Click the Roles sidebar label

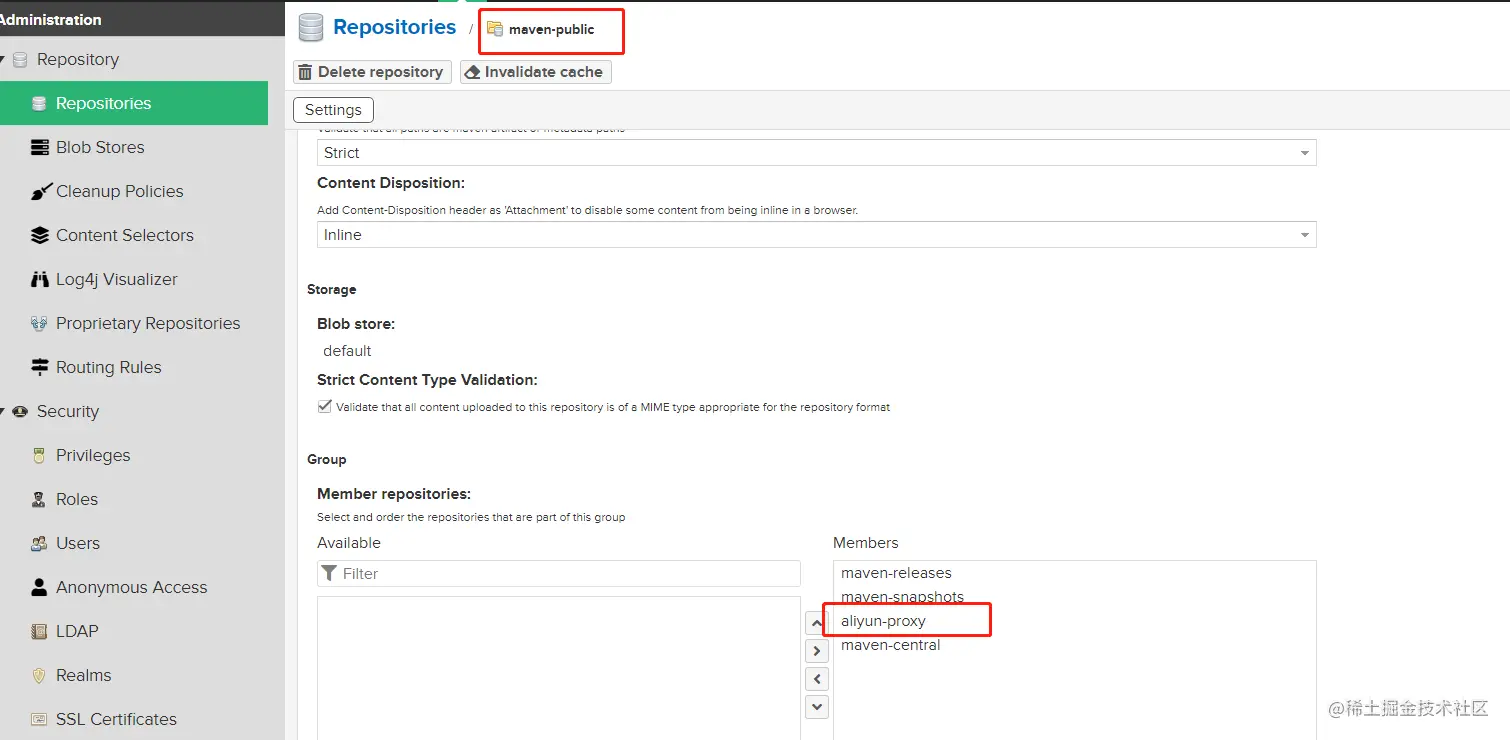[x=77, y=500]
